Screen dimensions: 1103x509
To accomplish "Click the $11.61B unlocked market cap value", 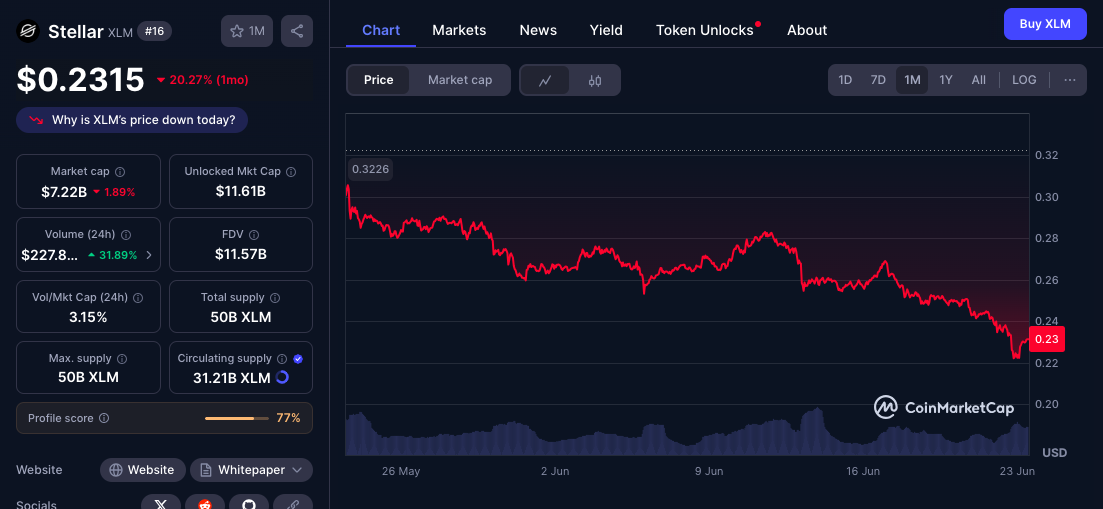I will [241, 191].
